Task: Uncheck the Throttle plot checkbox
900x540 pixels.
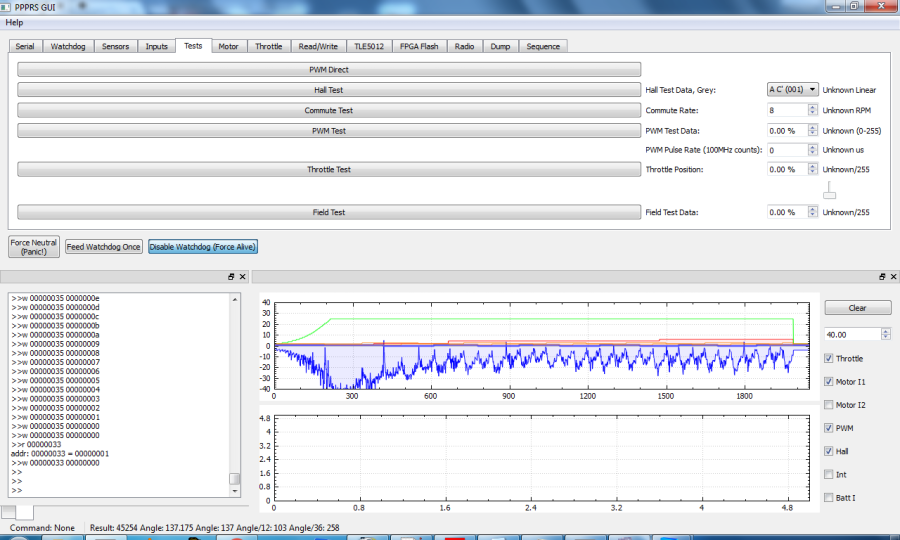Action: click(829, 358)
